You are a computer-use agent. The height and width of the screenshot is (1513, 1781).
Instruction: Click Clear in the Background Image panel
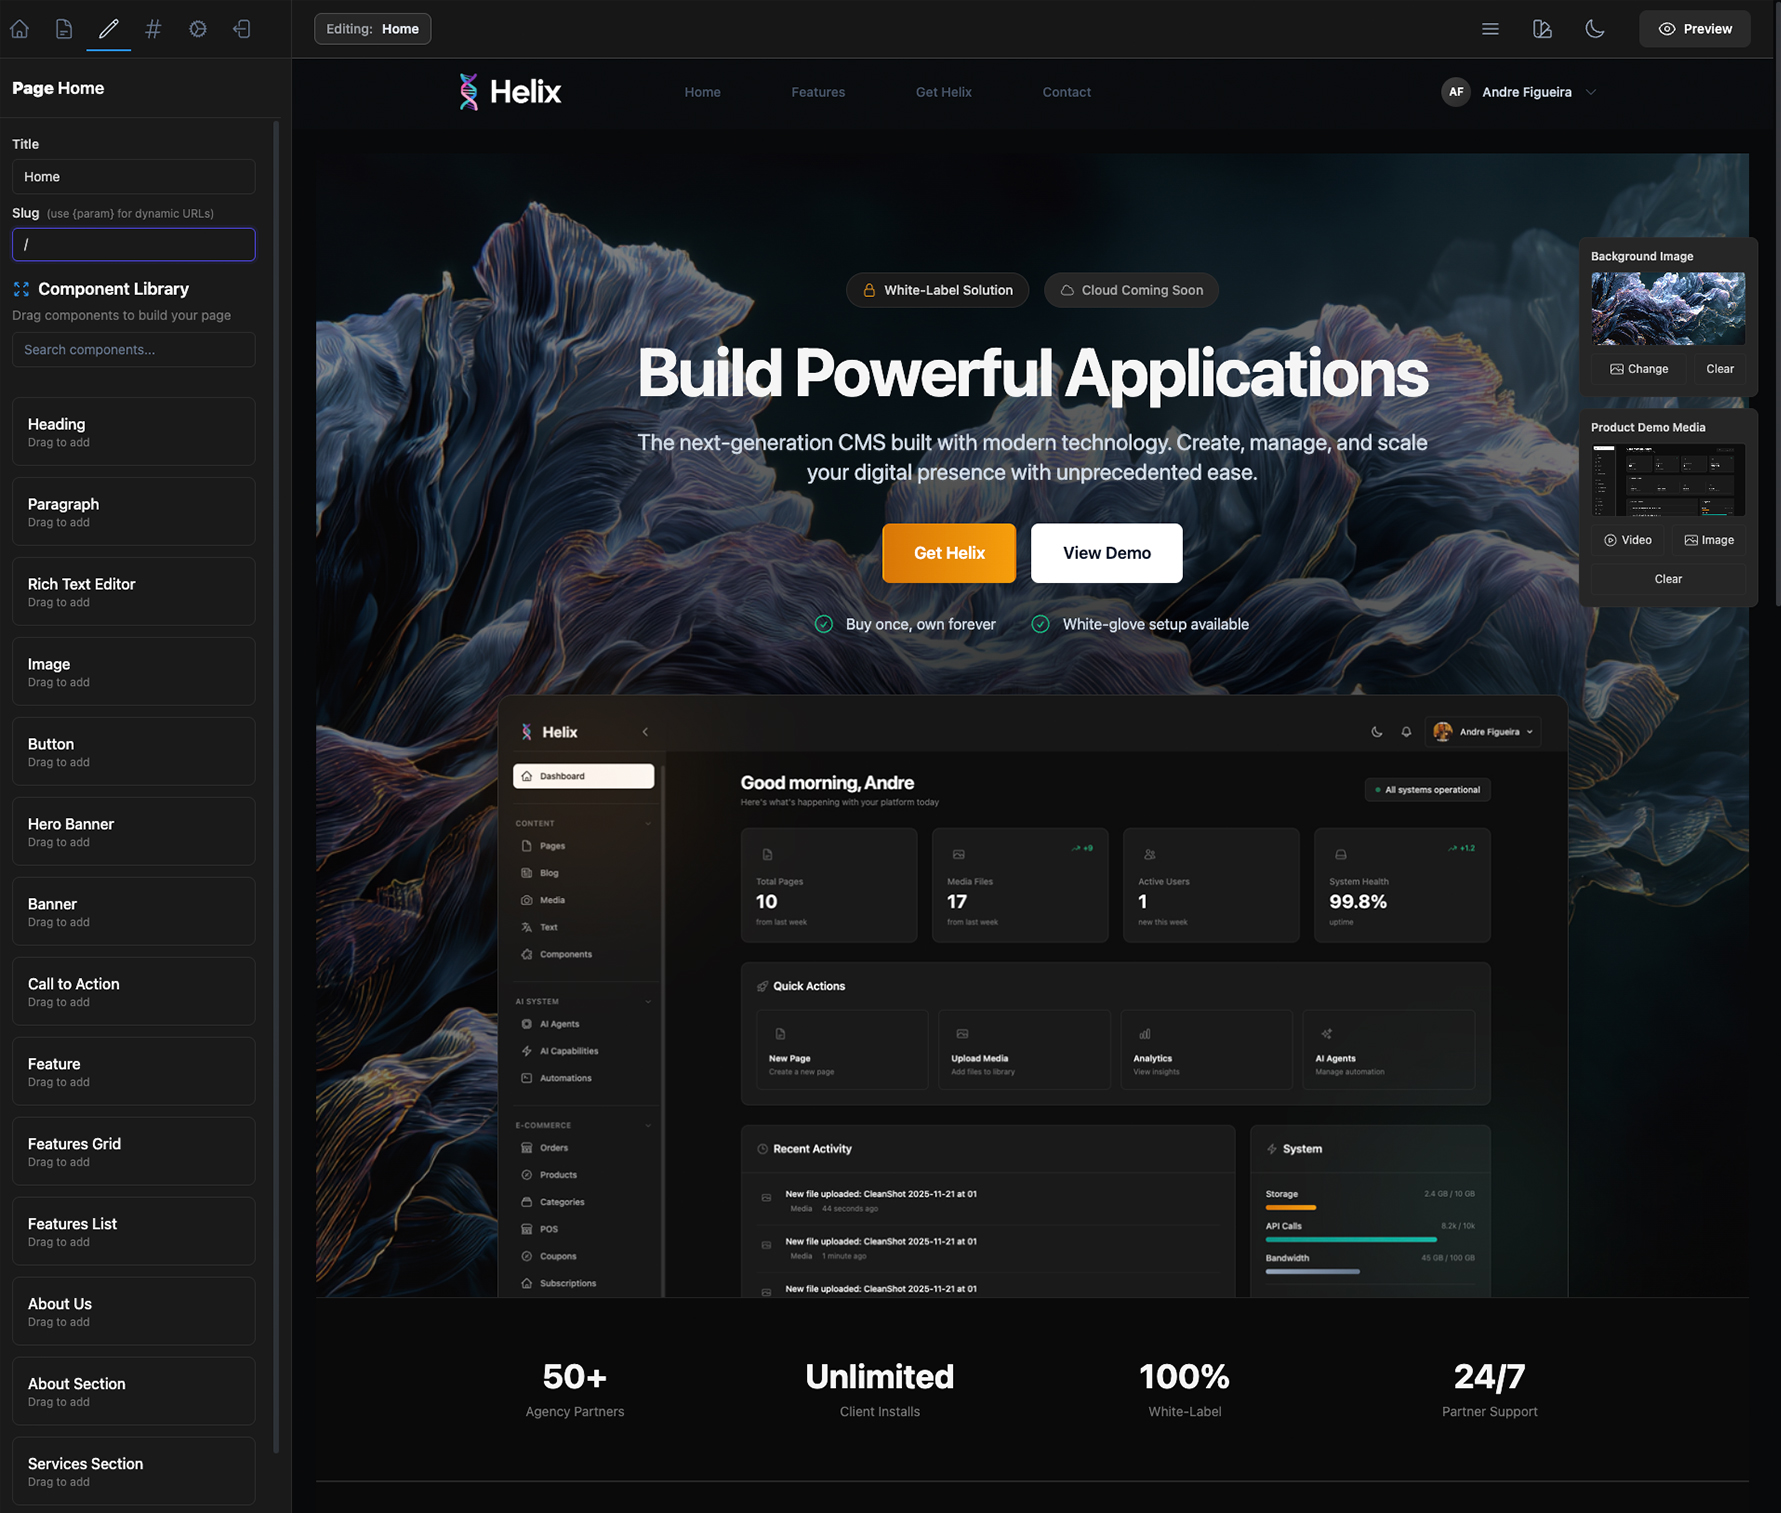tap(1720, 369)
